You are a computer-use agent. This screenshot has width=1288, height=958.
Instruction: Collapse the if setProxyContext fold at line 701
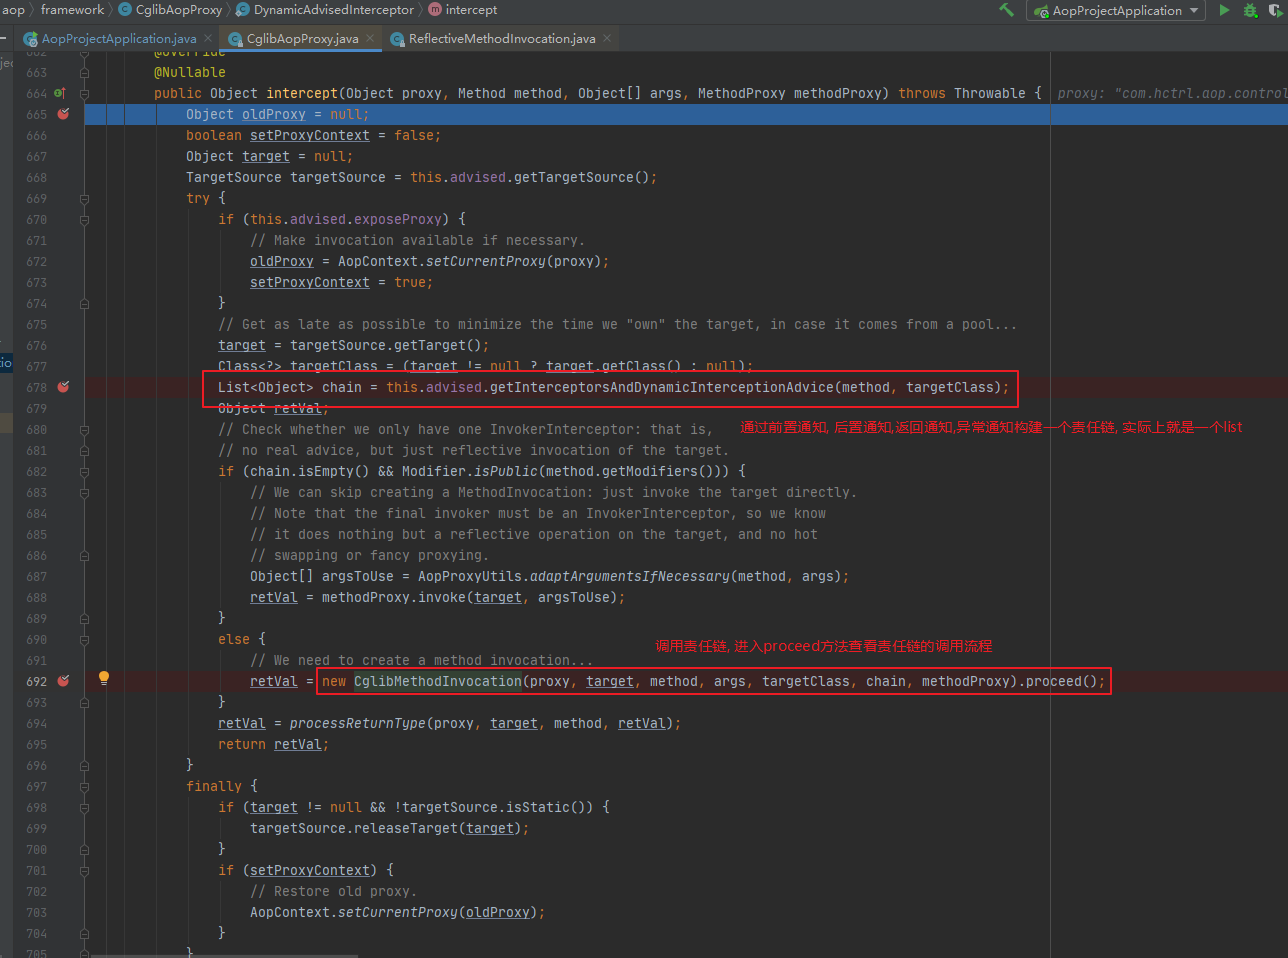[x=84, y=871]
